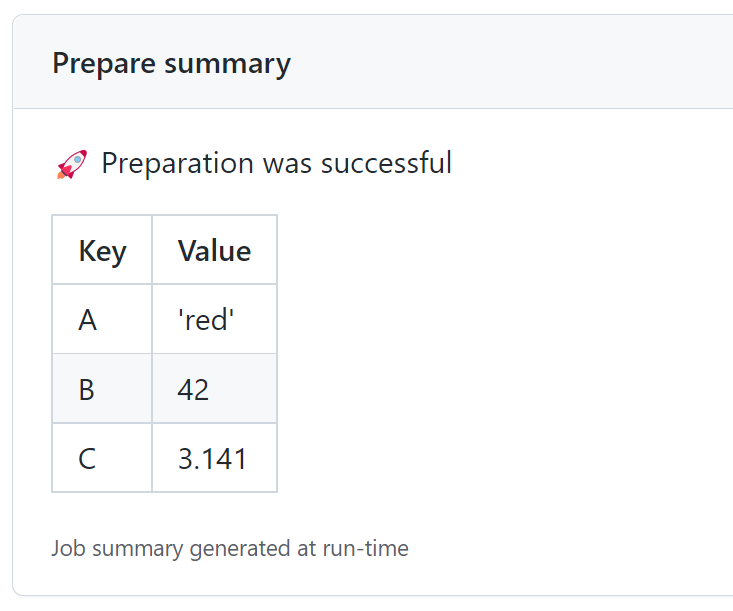
Task: Click the Value column header
Action: coord(215,250)
